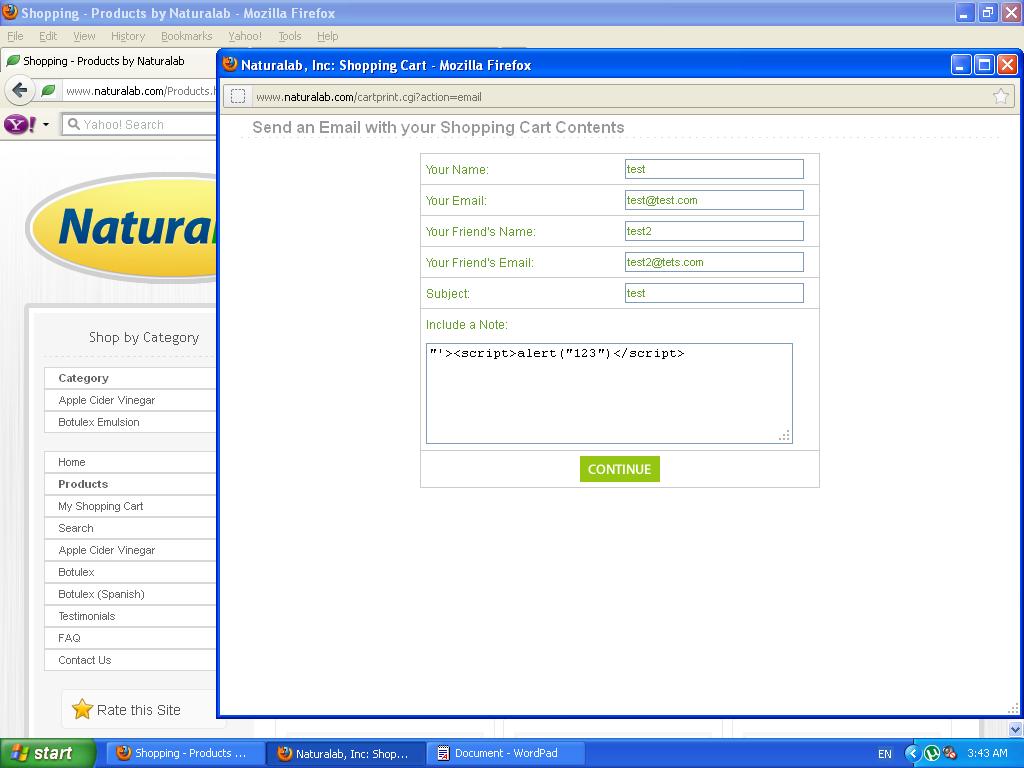Open the Yahoo! menu
Screen dimensions: 1024x768
tap(245, 36)
